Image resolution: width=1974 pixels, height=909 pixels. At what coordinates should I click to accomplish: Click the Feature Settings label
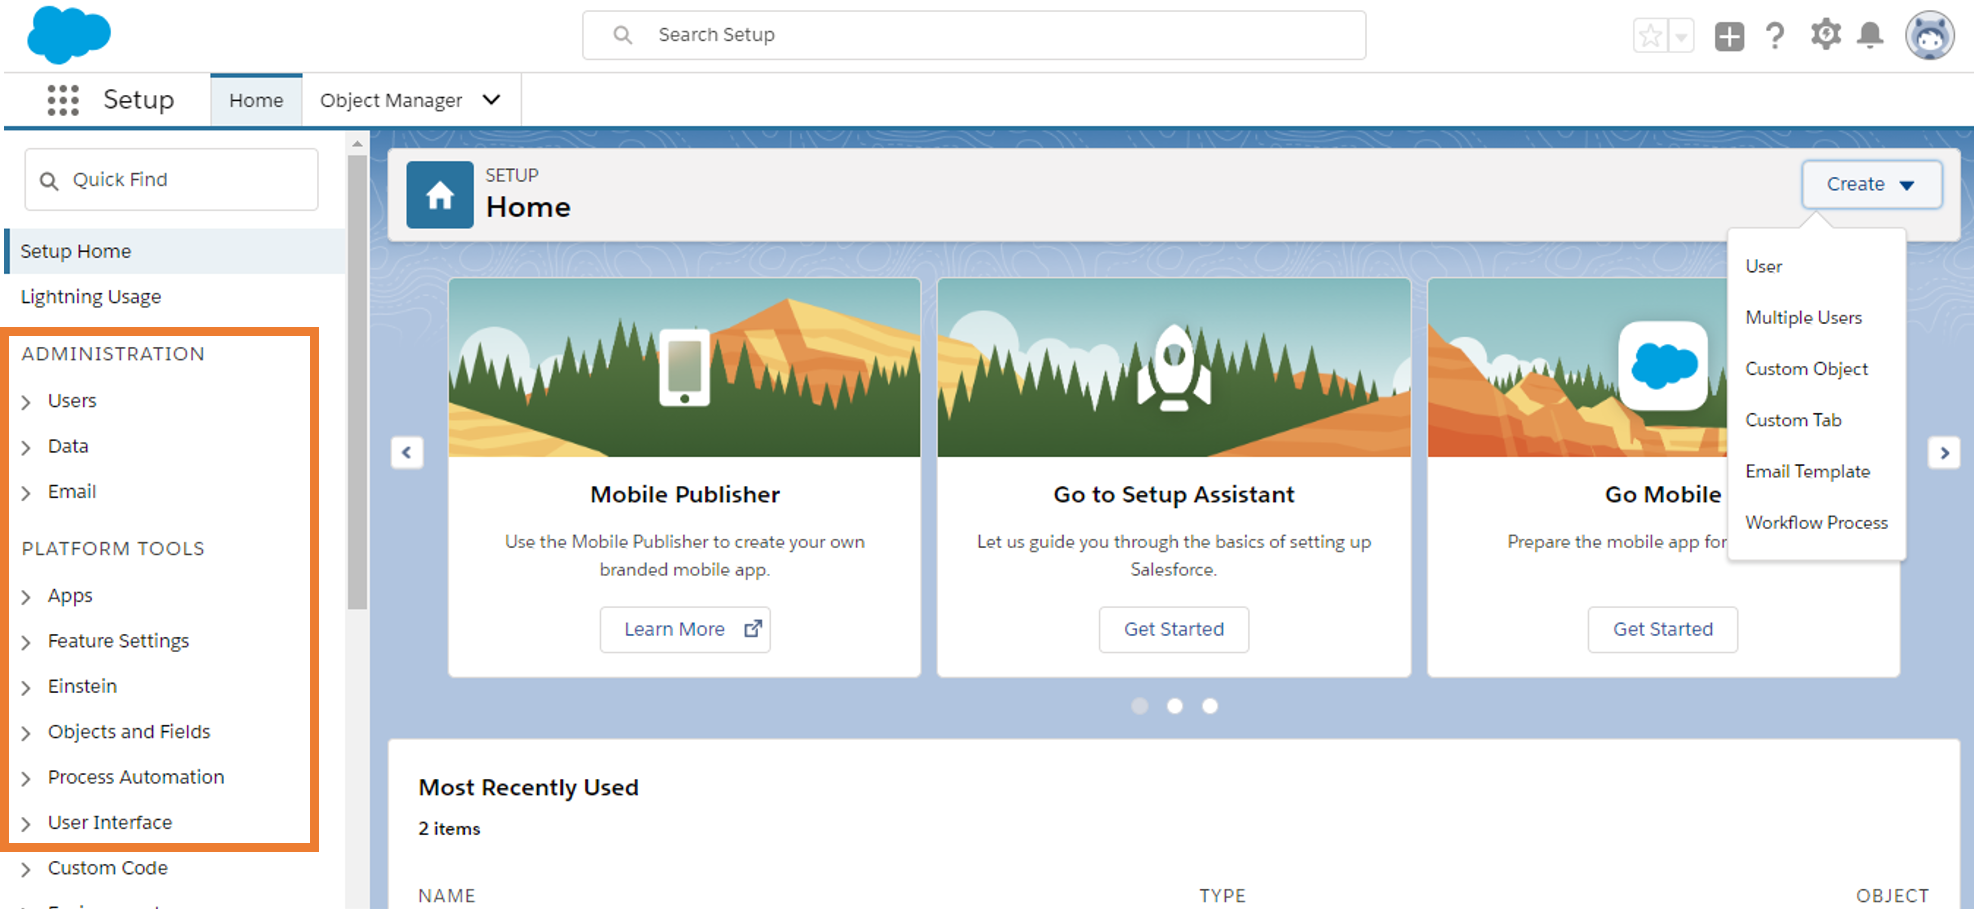pyautogui.click(x=118, y=641)
